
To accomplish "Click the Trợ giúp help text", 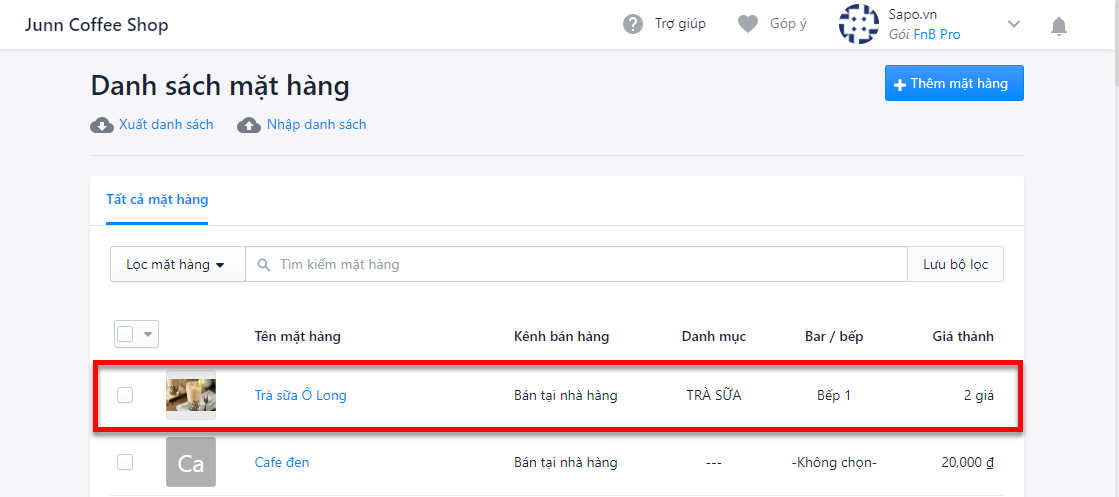I will pos(680,24).
